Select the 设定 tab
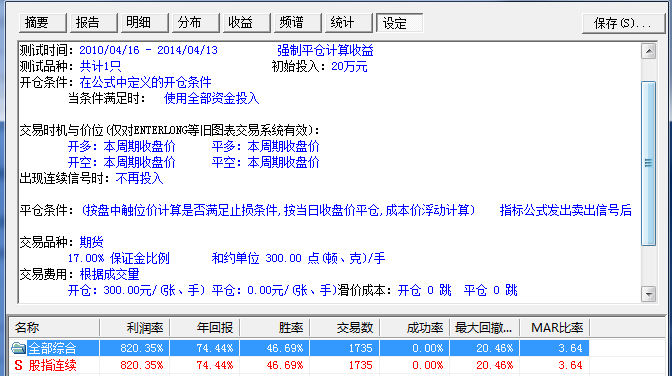Screen dimensions: 672x376 (x=399, y=23)
